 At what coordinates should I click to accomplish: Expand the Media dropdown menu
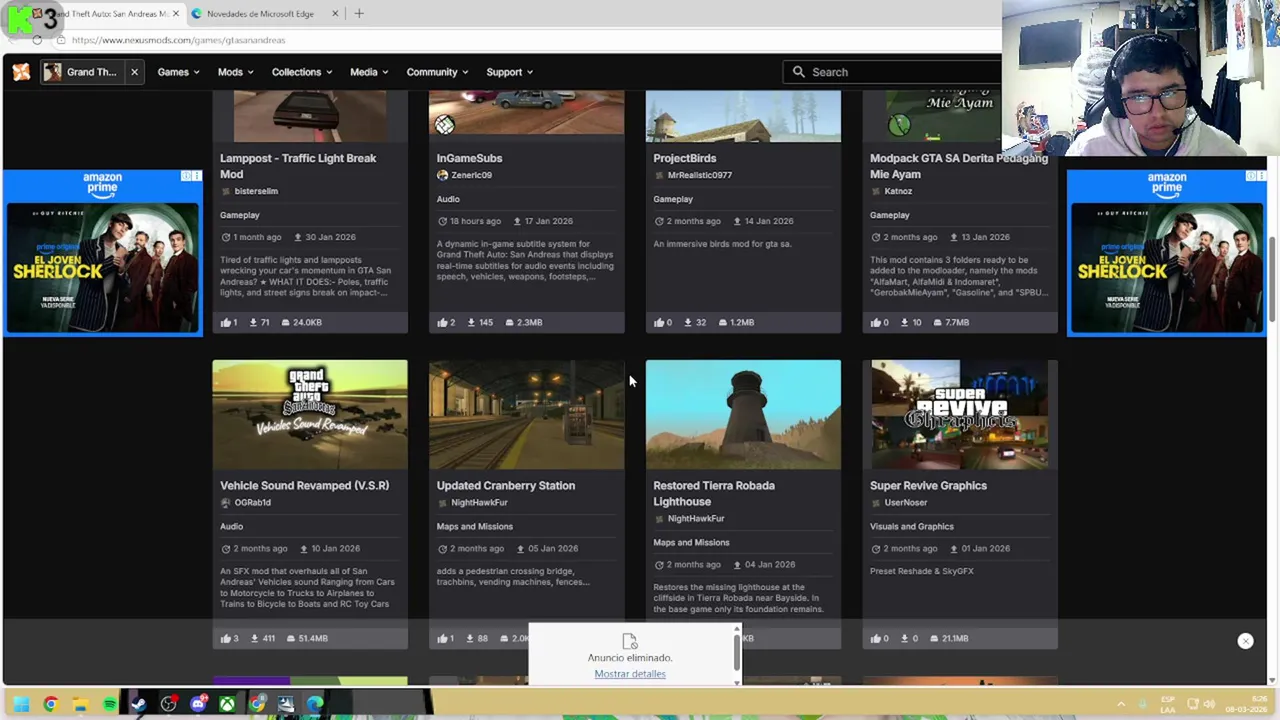[369, 72]
